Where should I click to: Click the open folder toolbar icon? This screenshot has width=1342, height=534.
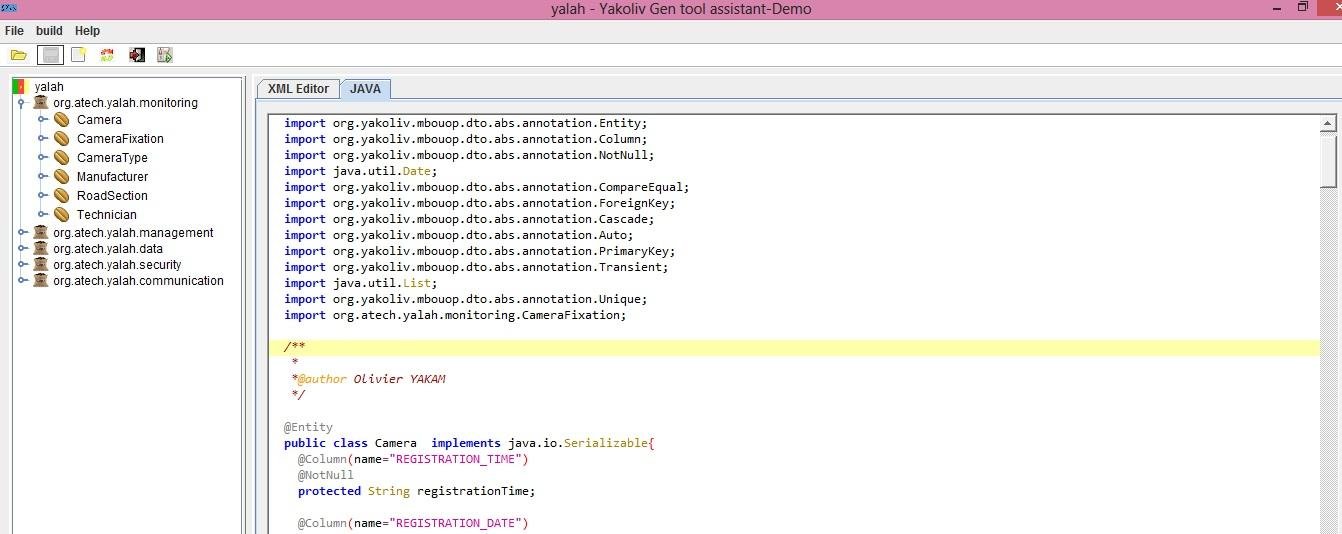(18, 55)
